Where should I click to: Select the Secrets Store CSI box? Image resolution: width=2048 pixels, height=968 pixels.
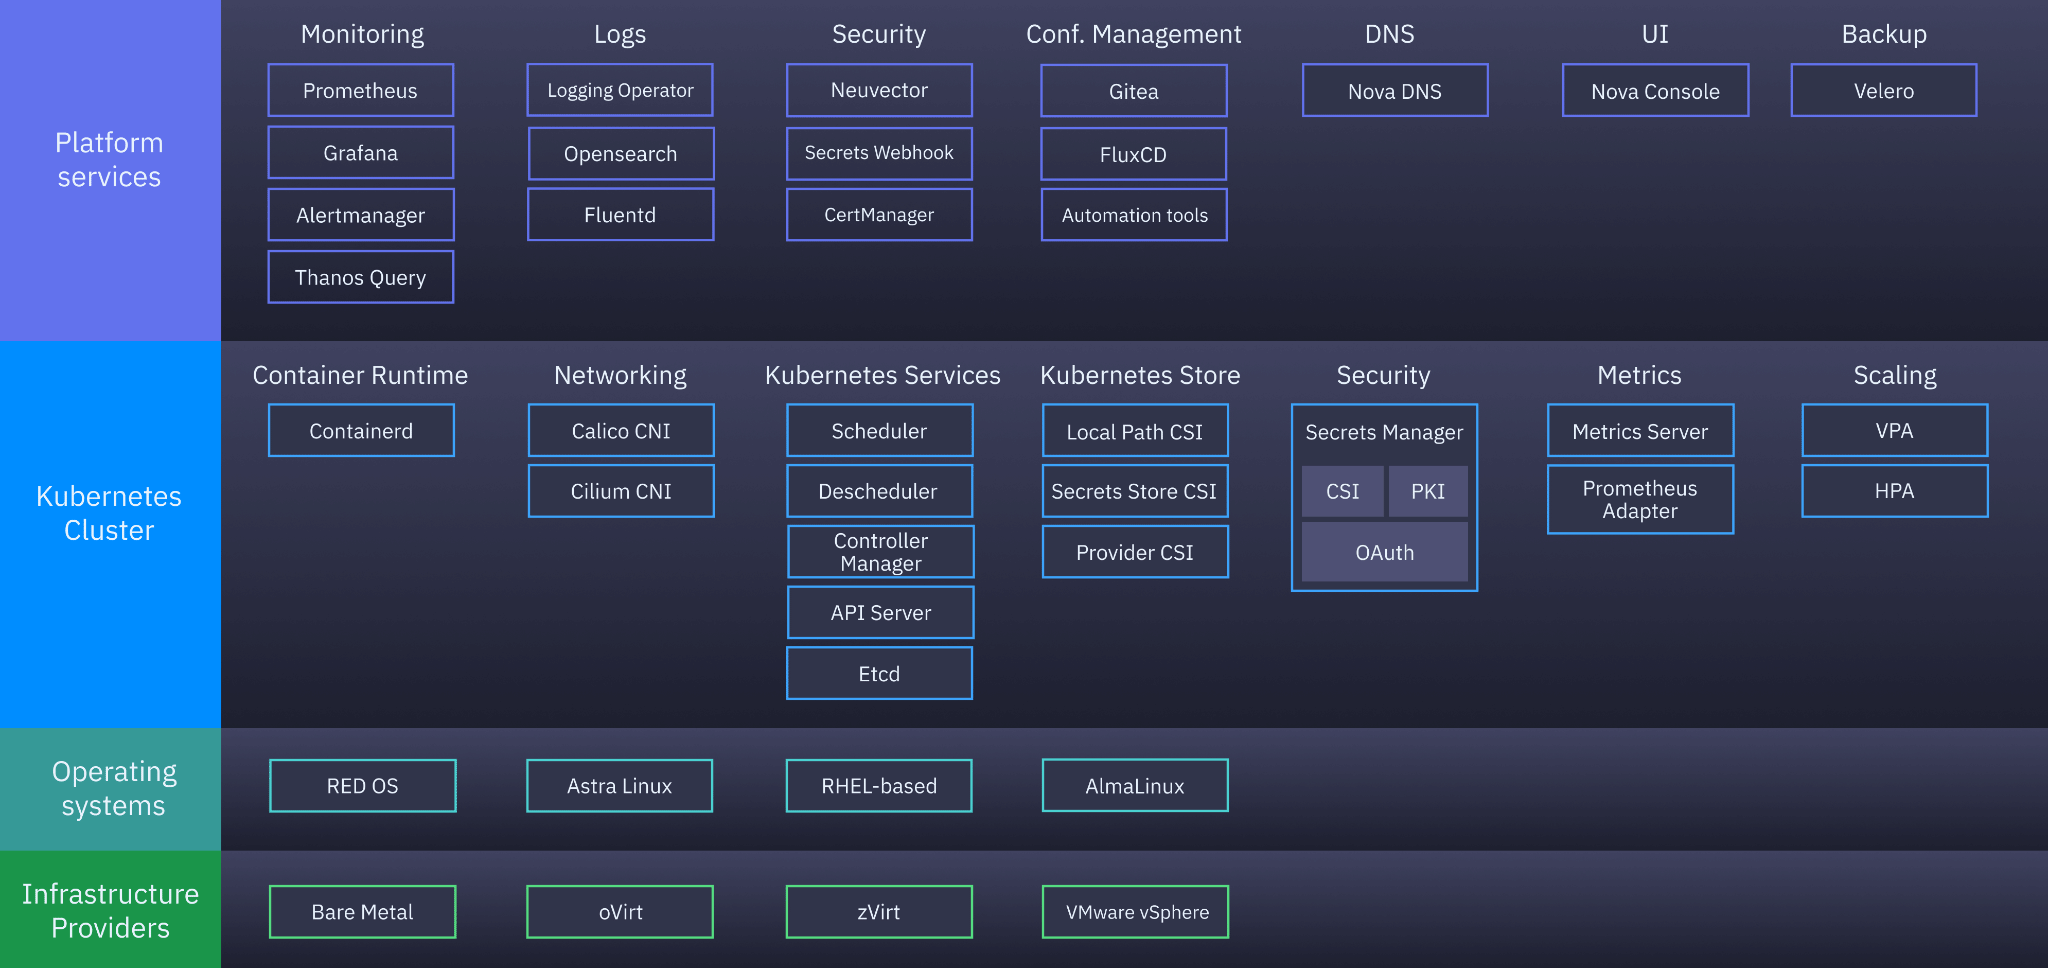[1134, 491]
